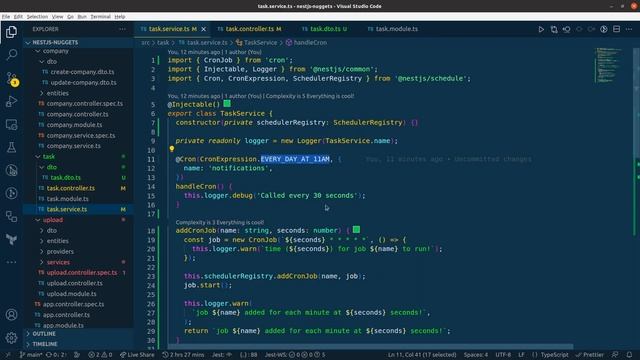Open remote window icon in status bar

7,355
